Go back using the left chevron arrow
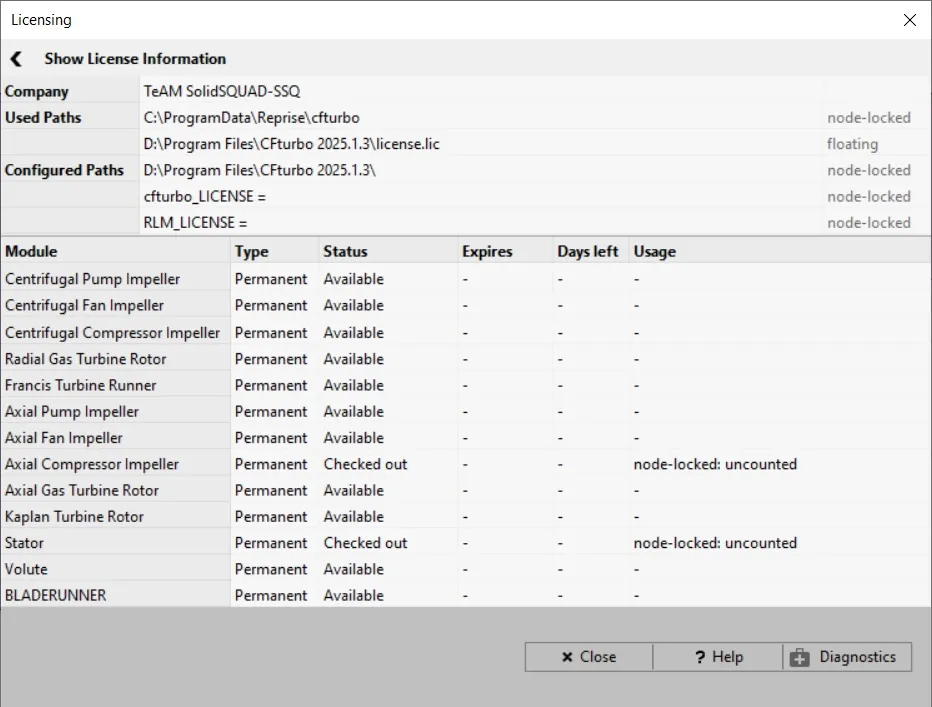 (16, 59)
